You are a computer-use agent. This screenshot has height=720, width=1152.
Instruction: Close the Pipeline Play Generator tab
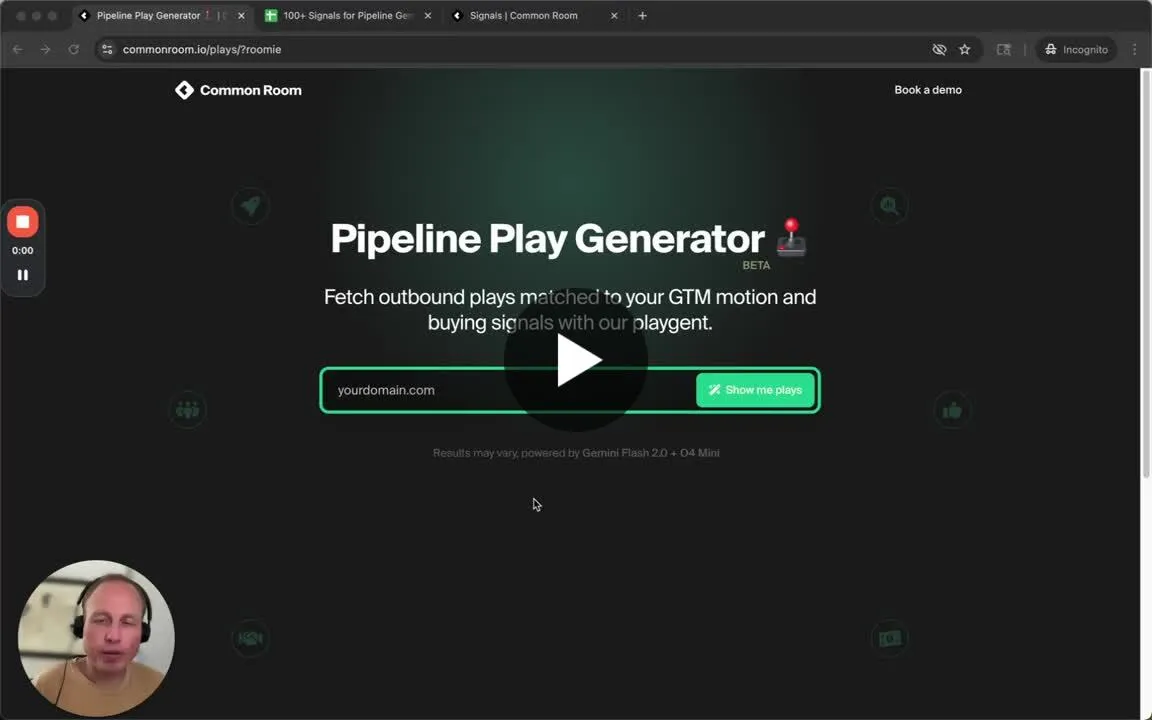pyautogui.click(x=241, y=15)
